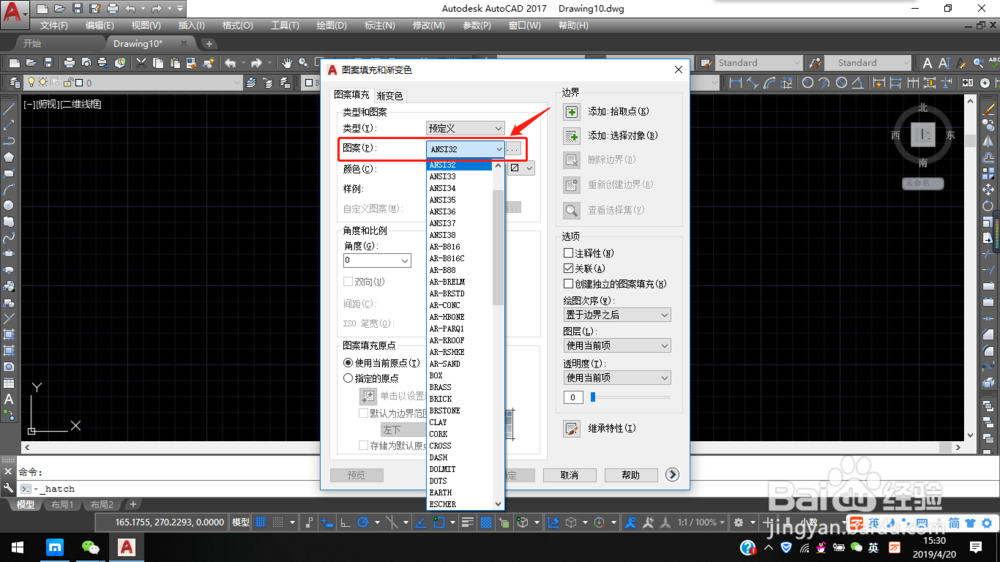This screenshot has width=1000, height=562.
Task: Open the Windows Start menu
Action: tap(18, 547)
